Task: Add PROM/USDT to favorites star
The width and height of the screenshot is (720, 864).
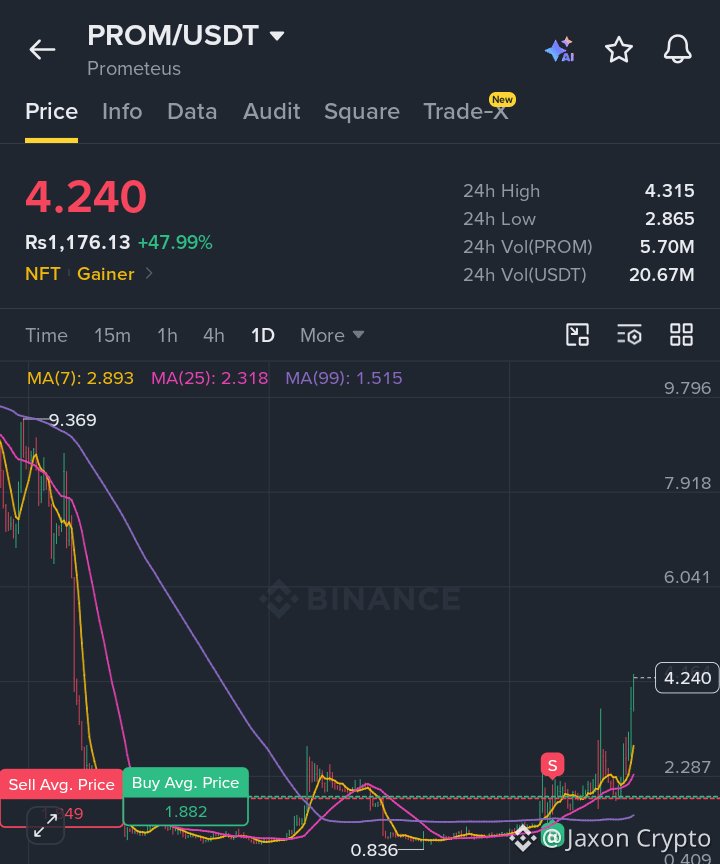Action: pyautogui.click(x=619, y=50)
